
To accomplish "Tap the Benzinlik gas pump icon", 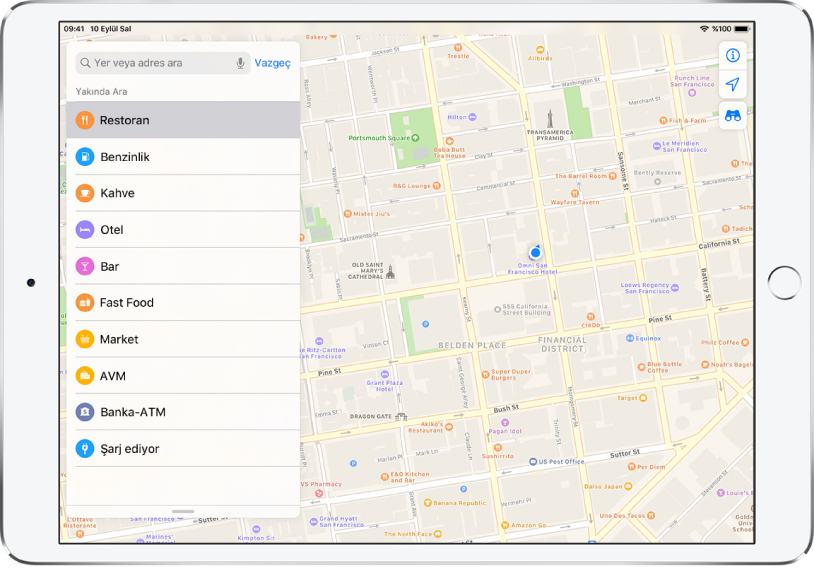I will (85, 157).
